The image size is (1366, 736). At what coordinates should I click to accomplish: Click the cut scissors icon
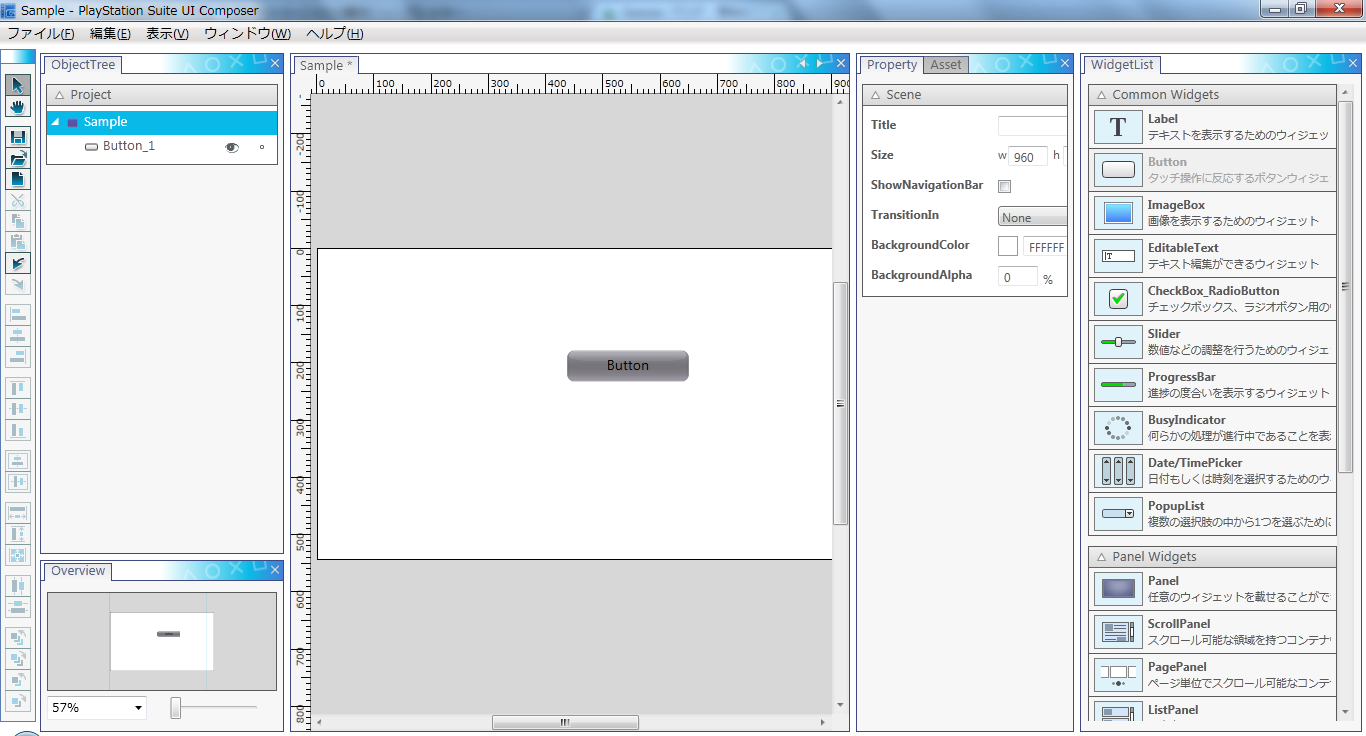coord(18,200)
